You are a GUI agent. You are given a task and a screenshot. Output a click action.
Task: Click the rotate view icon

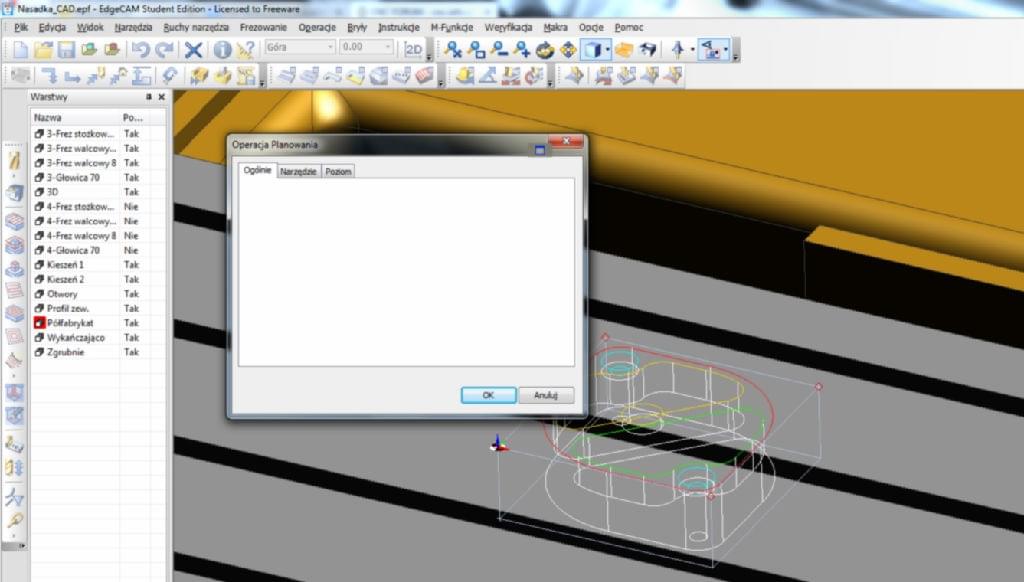(x=545, y=50)
